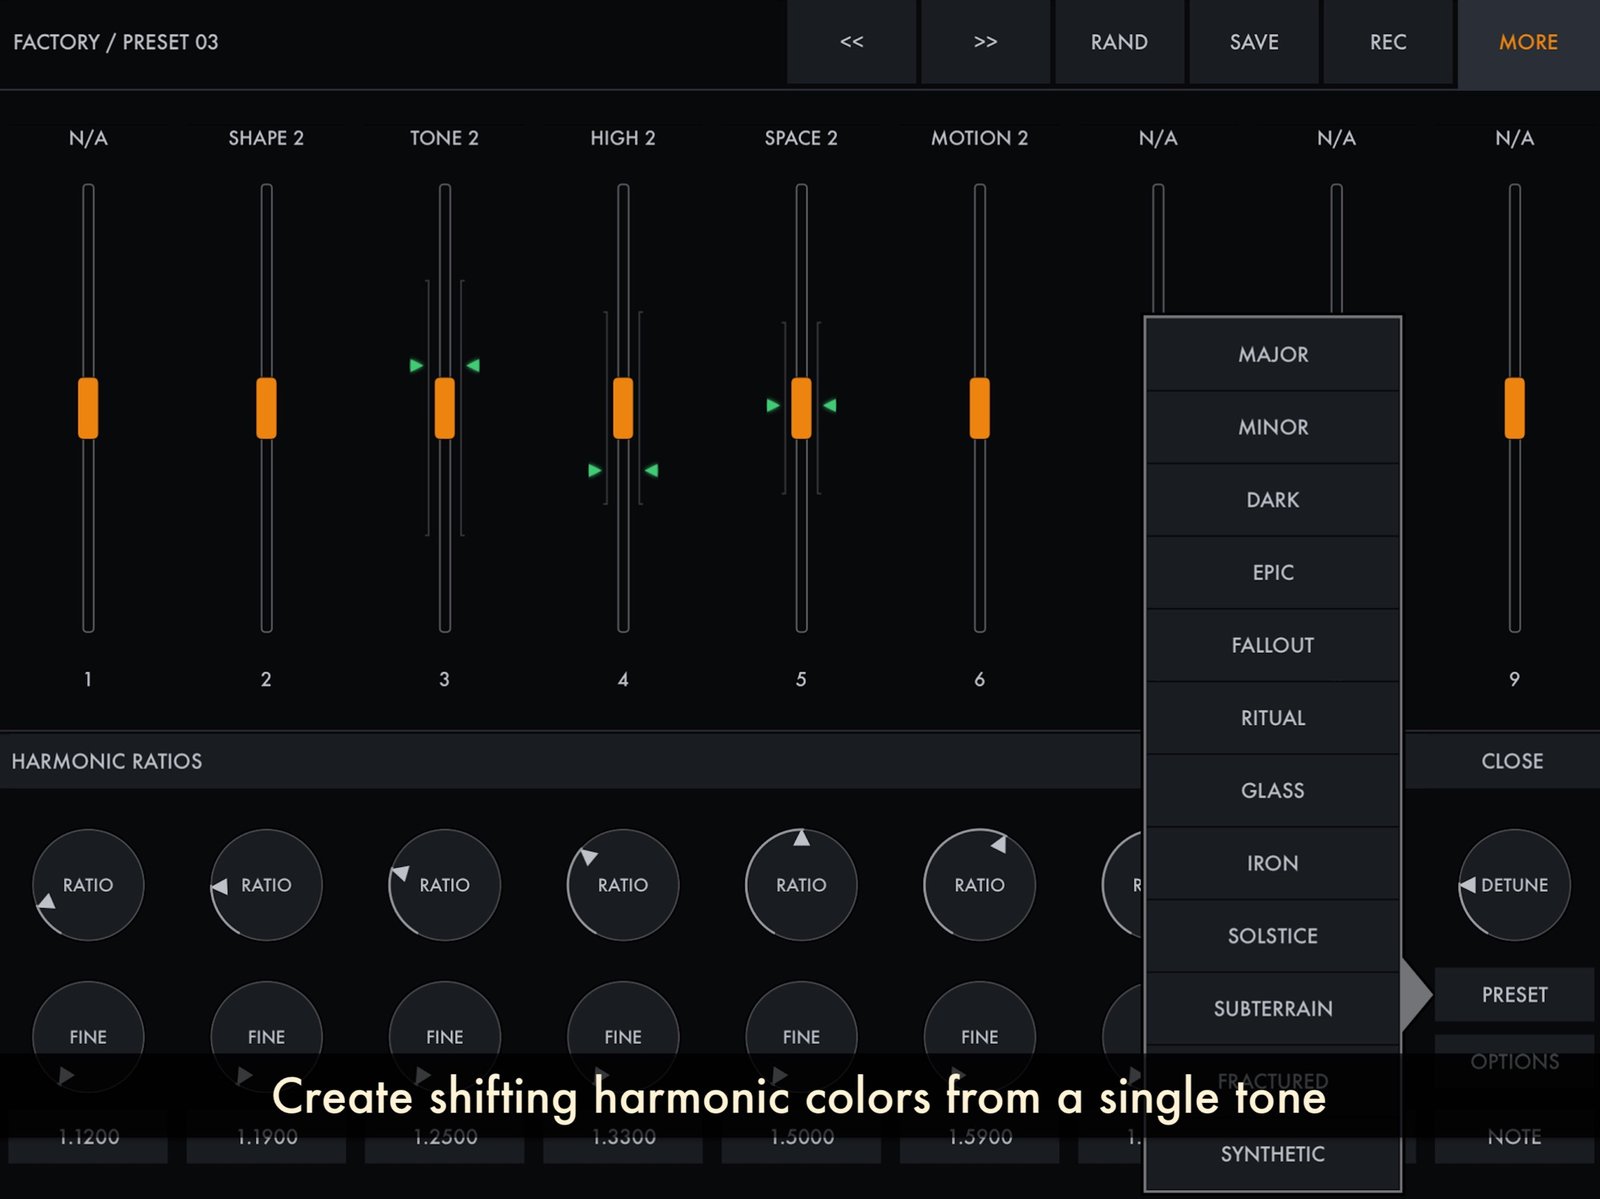
Task: Click the FACTORY / PRESET 03 title
Action: 115,42
